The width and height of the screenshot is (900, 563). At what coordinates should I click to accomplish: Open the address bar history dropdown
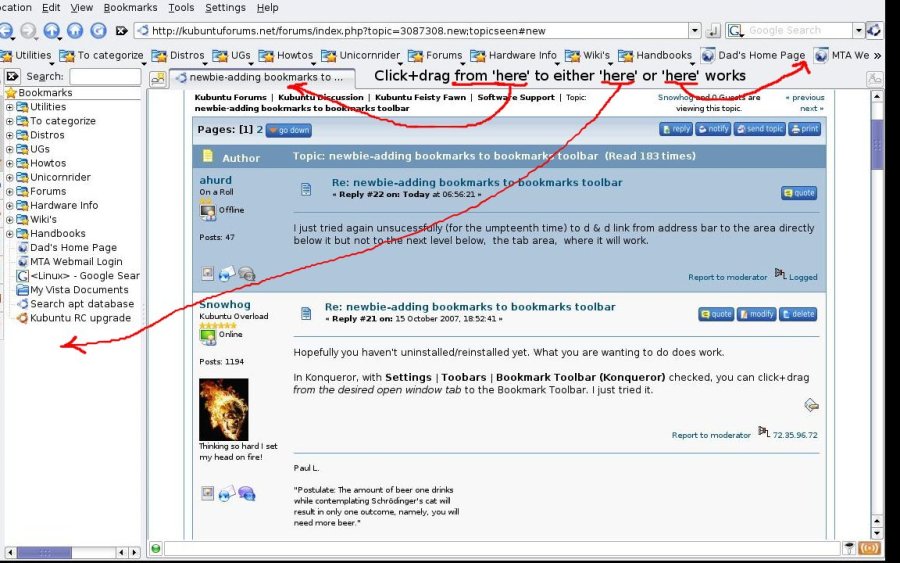click(695, 30)
